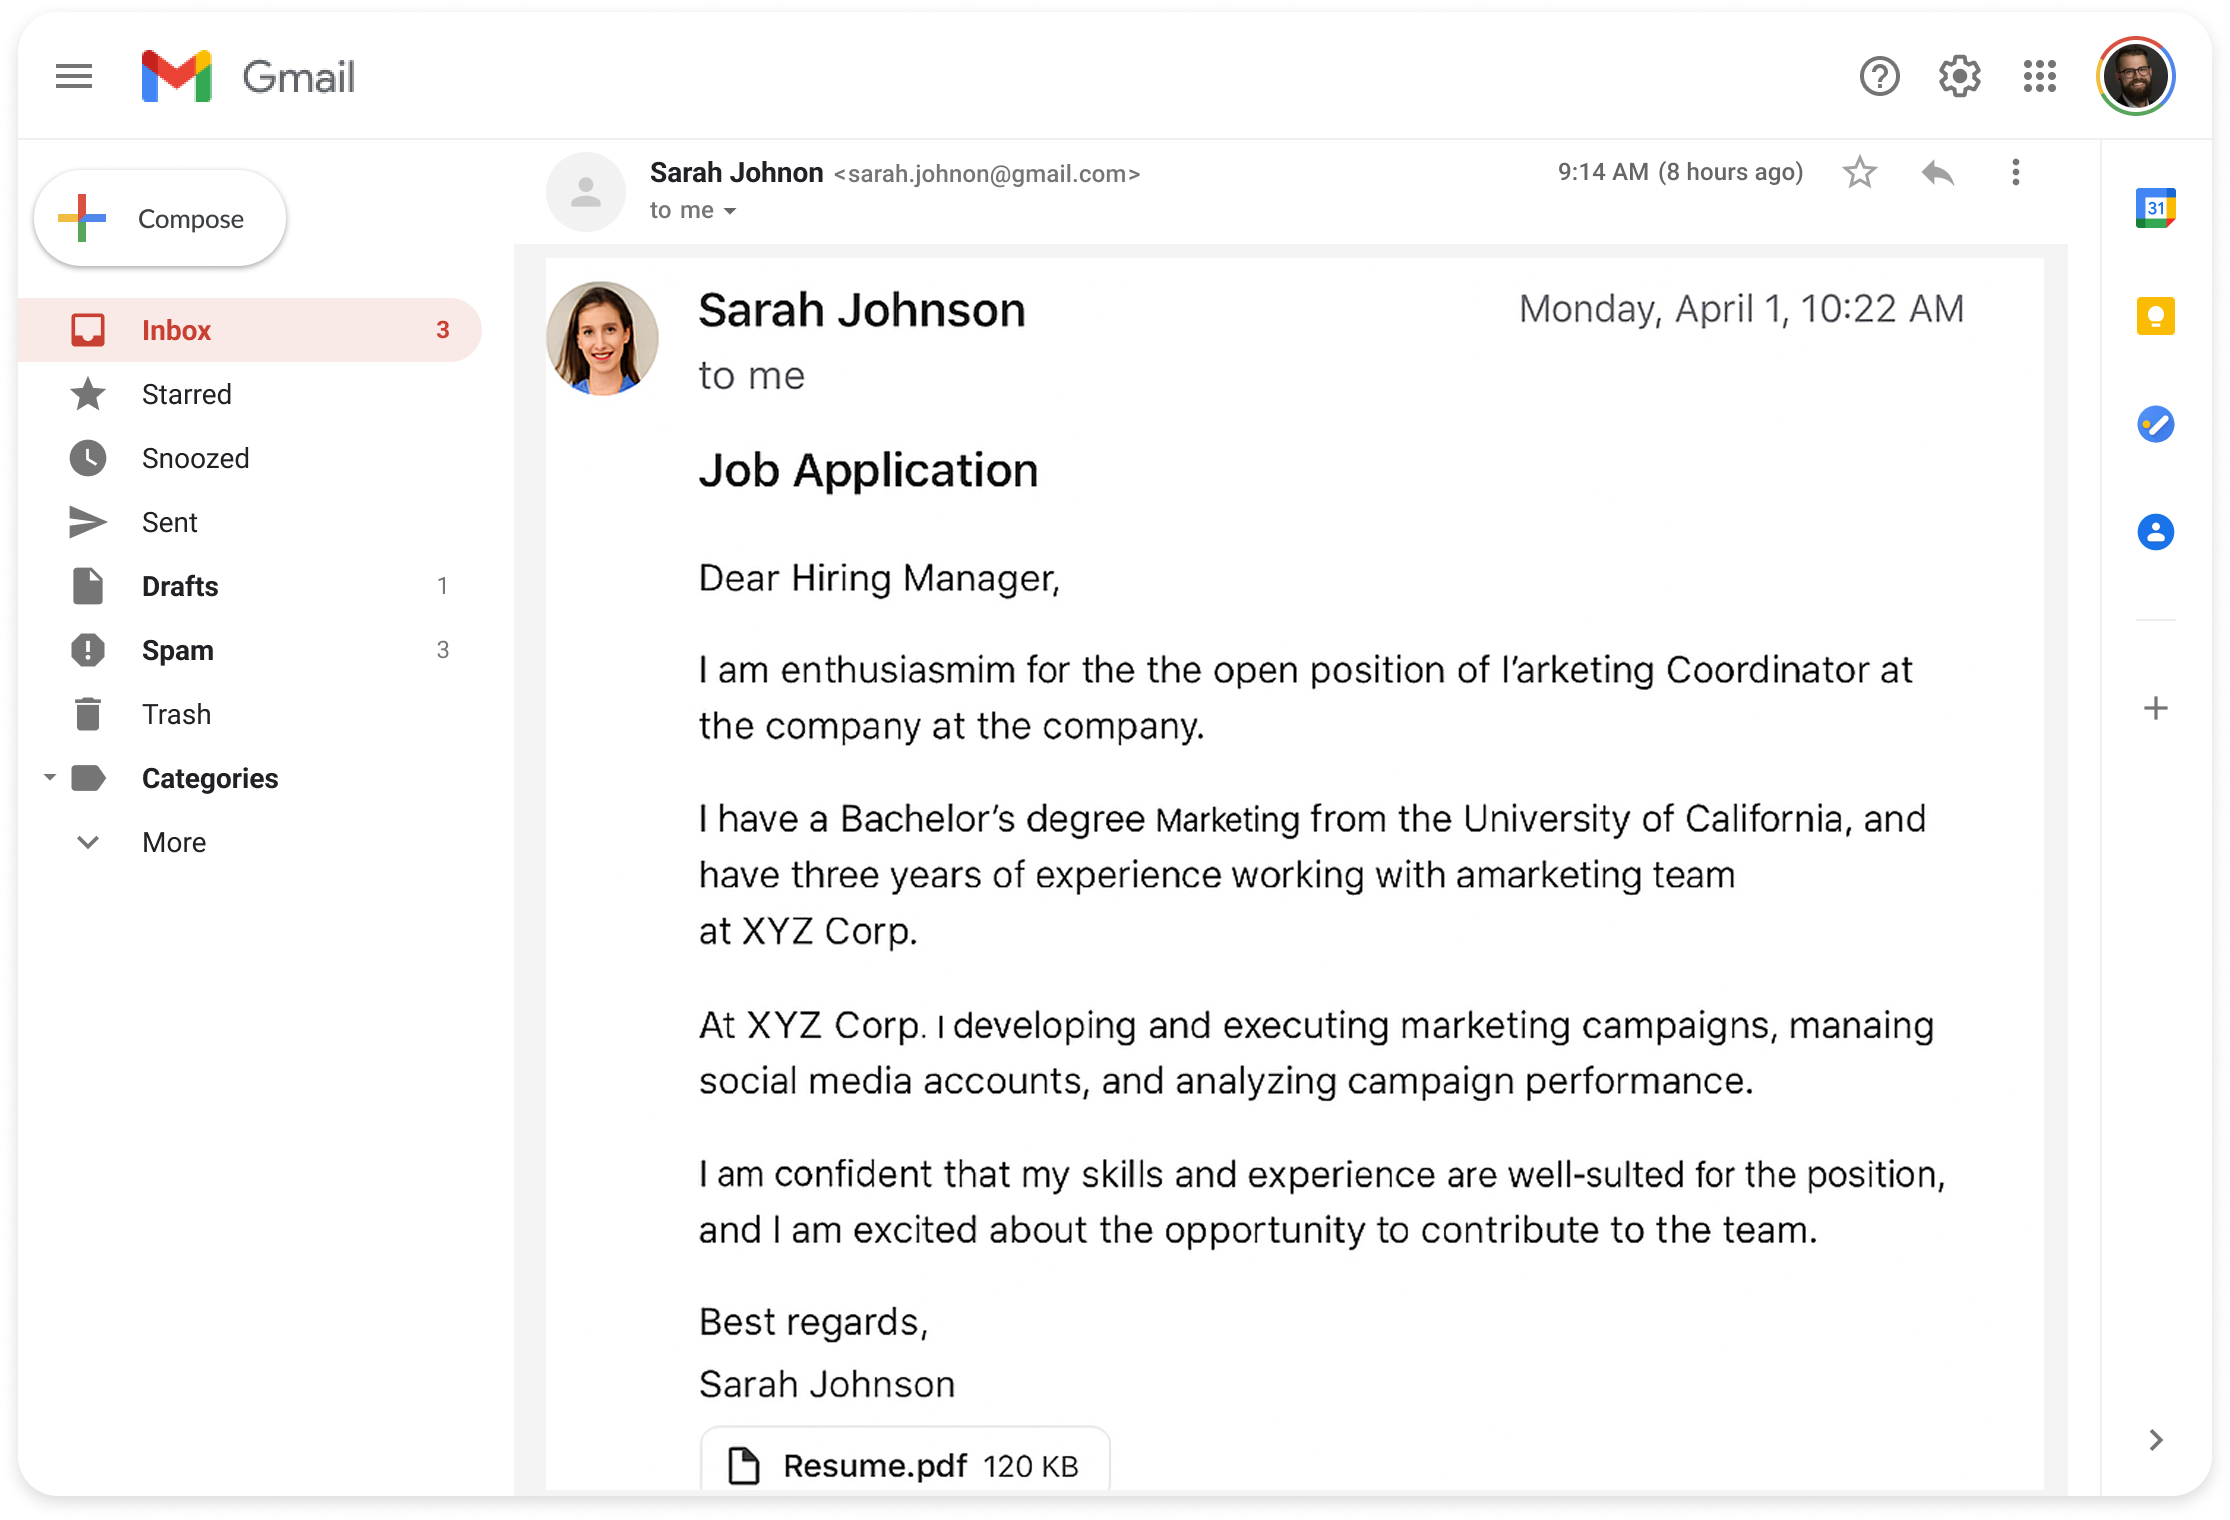This screenshot has height=1520, width=2230.
Task: Open Settings gear icon
Action: tap(1959, 76)
